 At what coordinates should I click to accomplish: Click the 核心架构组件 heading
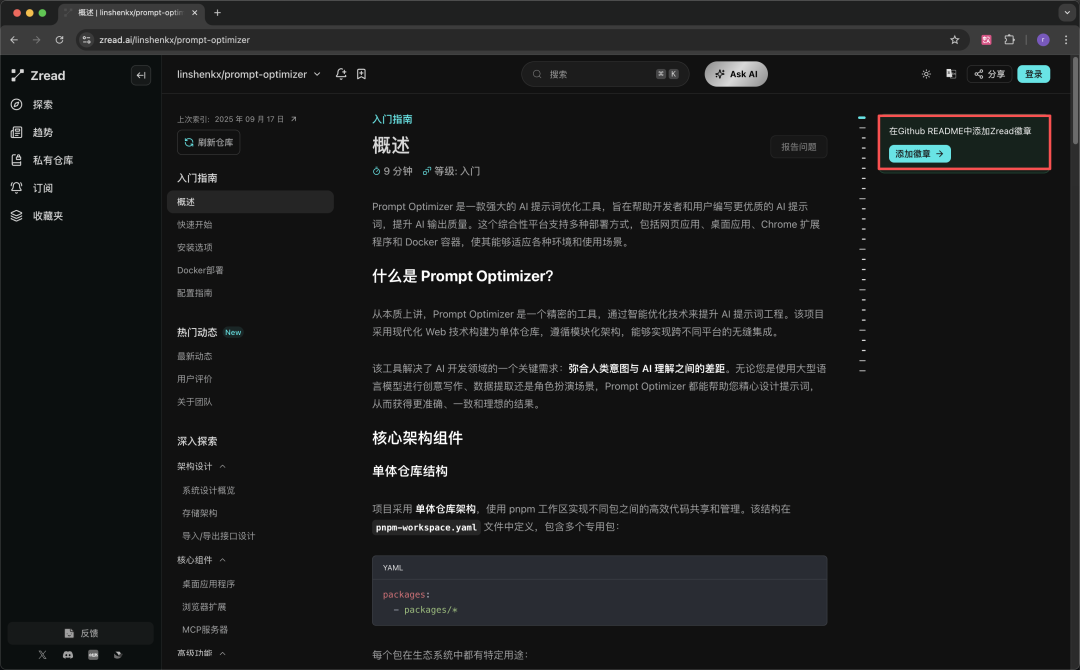click(417, 438)
